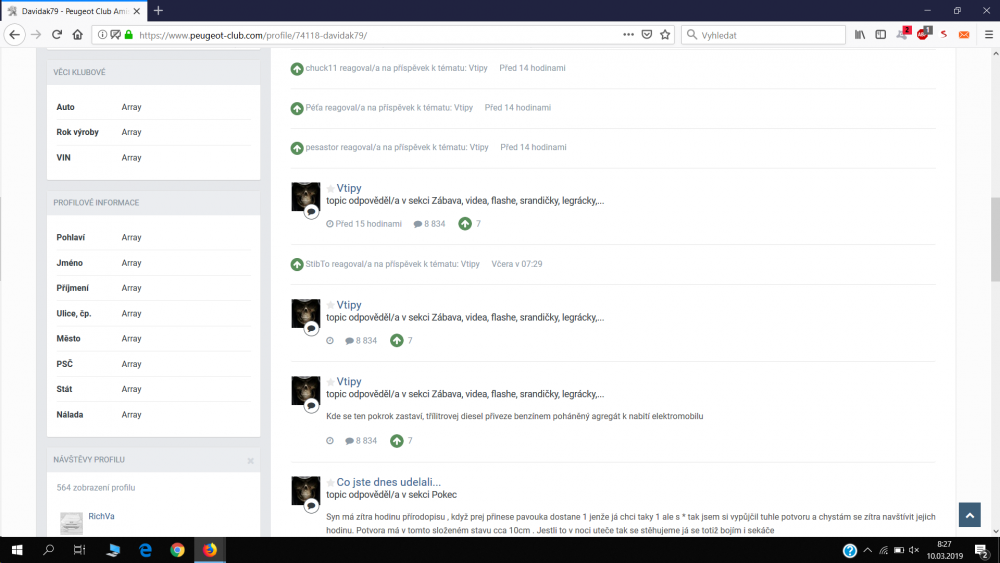Open Windows taskbar search
Image resolution: width=1000 pixels, height=563 pixels.
tap(48, 550)
